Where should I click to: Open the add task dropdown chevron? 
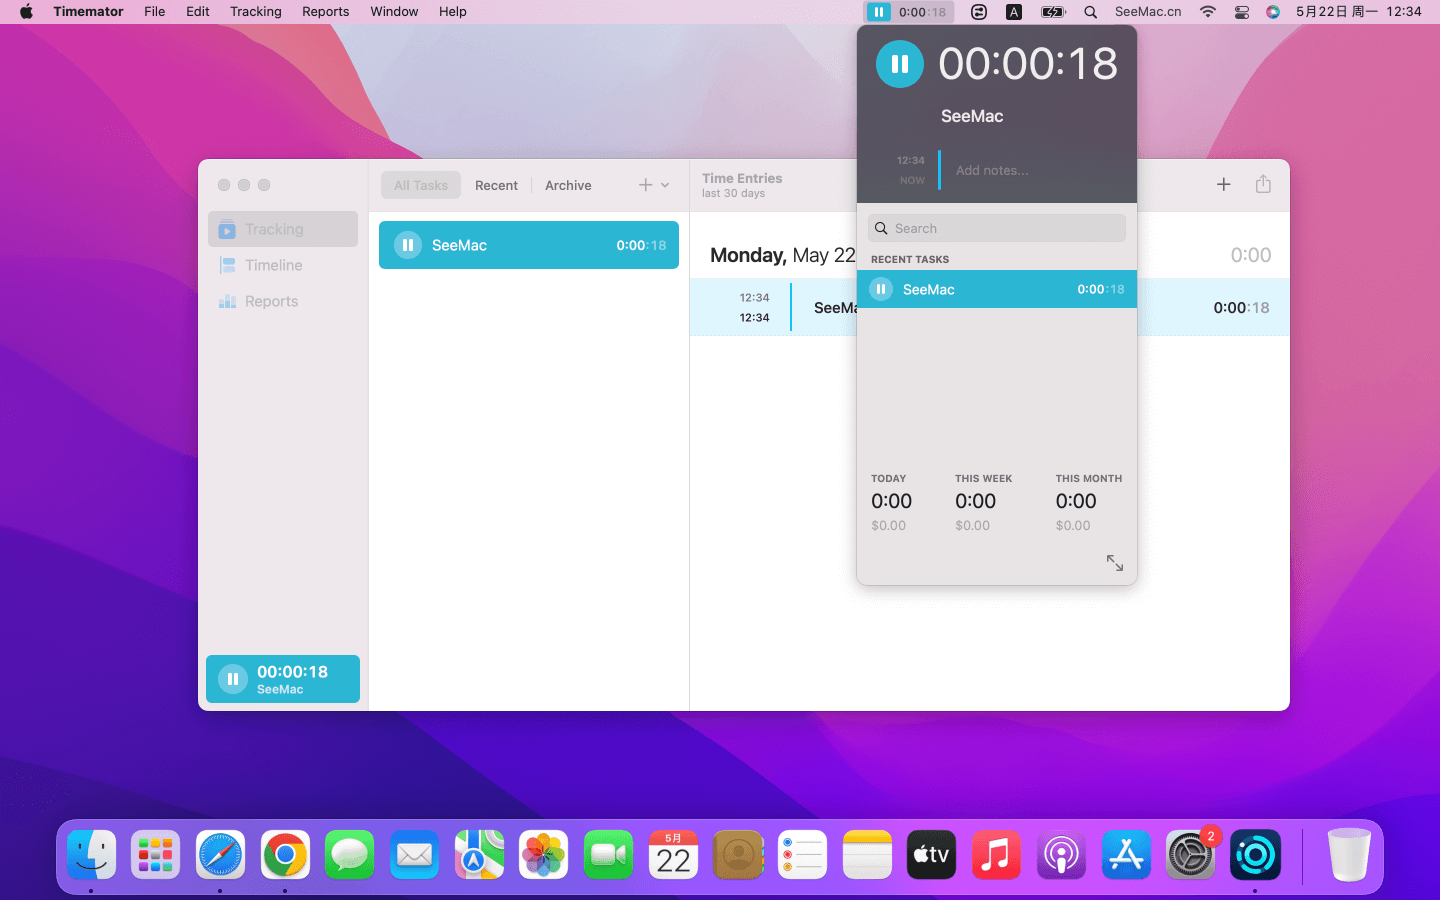coord(665,185)
